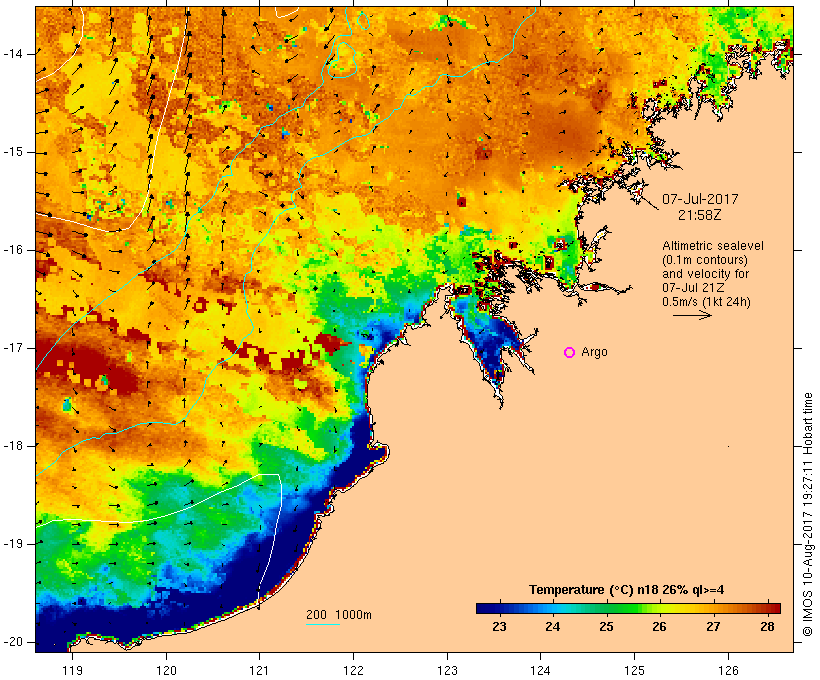Click latitude axis label '-16'
820x680 pixels.
[x=13, y=250]
